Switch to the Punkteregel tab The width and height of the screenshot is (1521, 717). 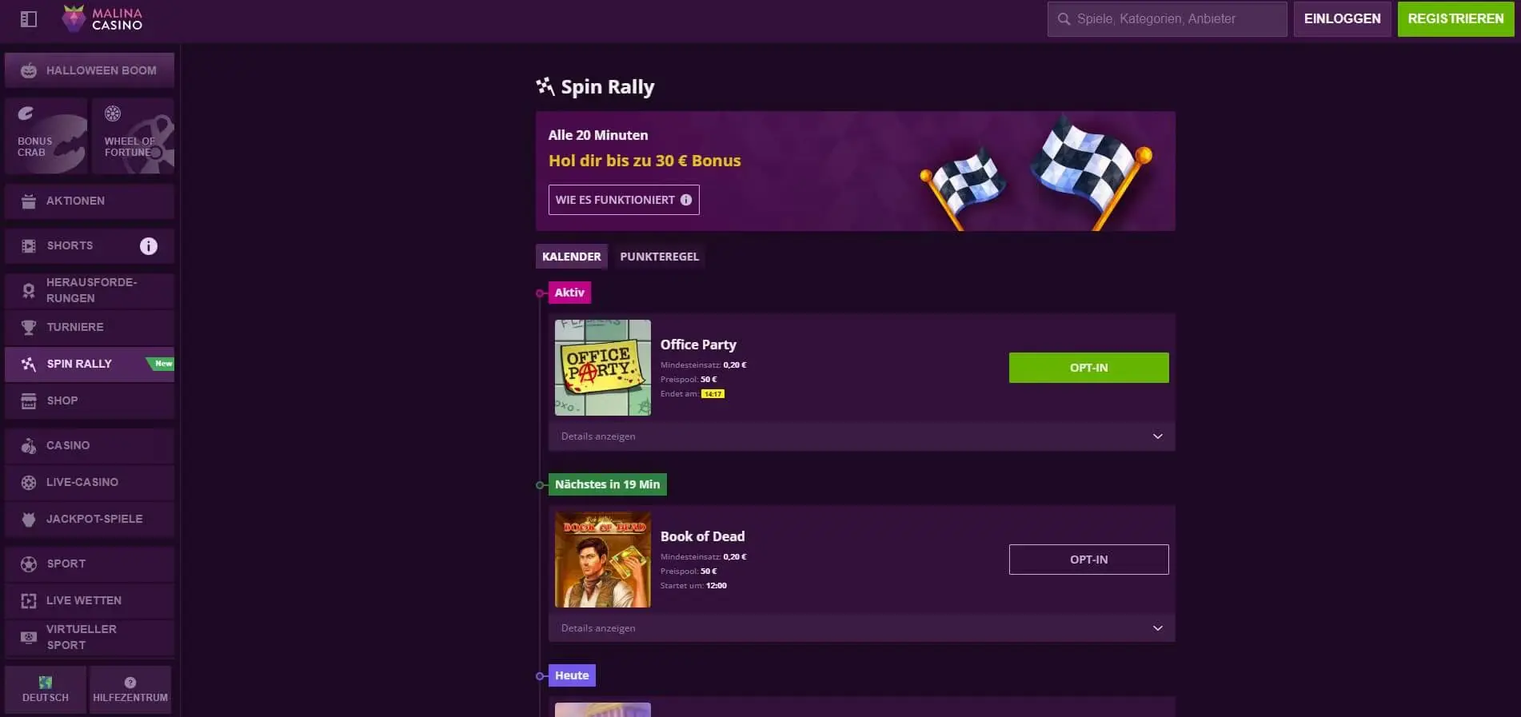pyautogui.click(x=659, y=257)
